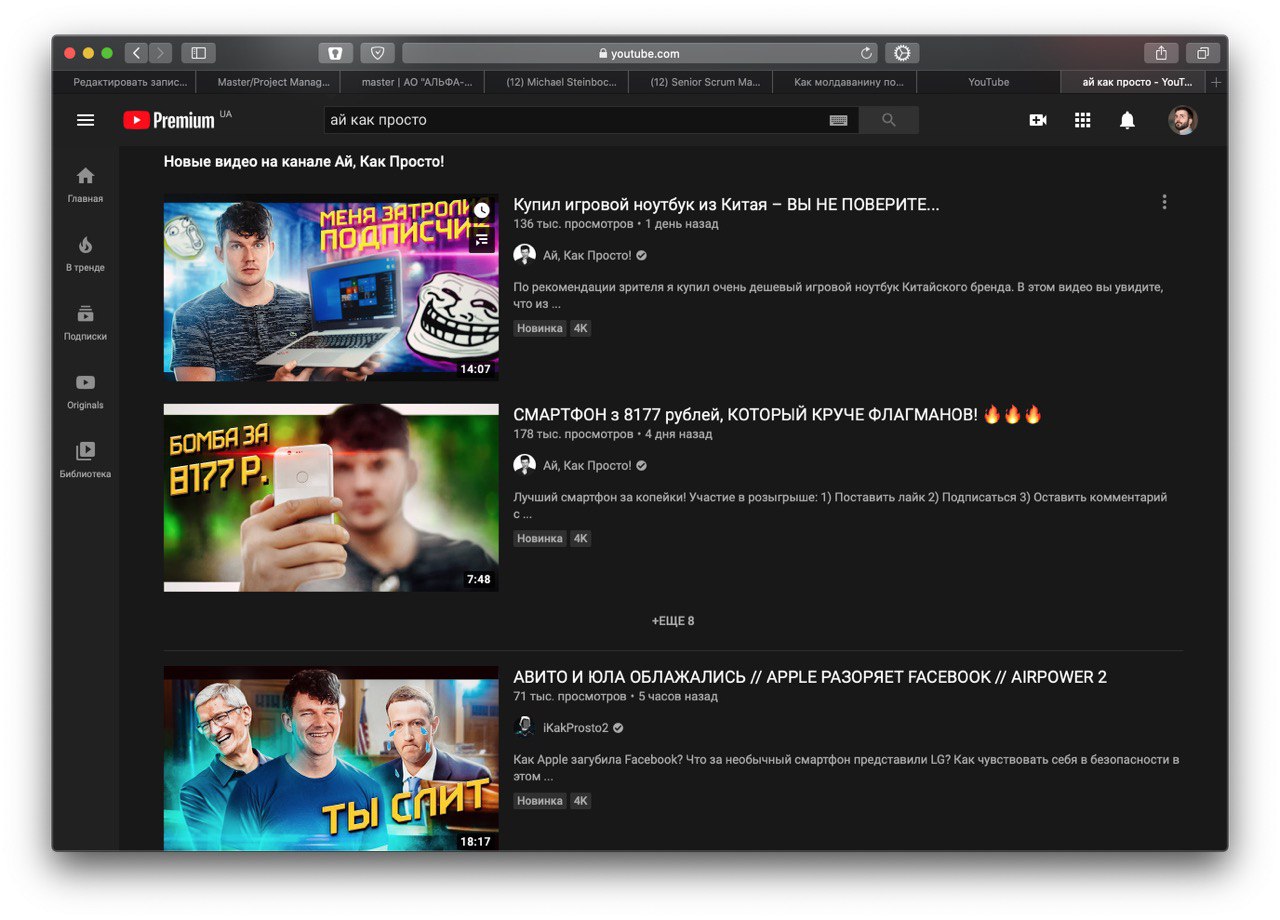Click 178 тыс. просмотров text

pos(573,434)
